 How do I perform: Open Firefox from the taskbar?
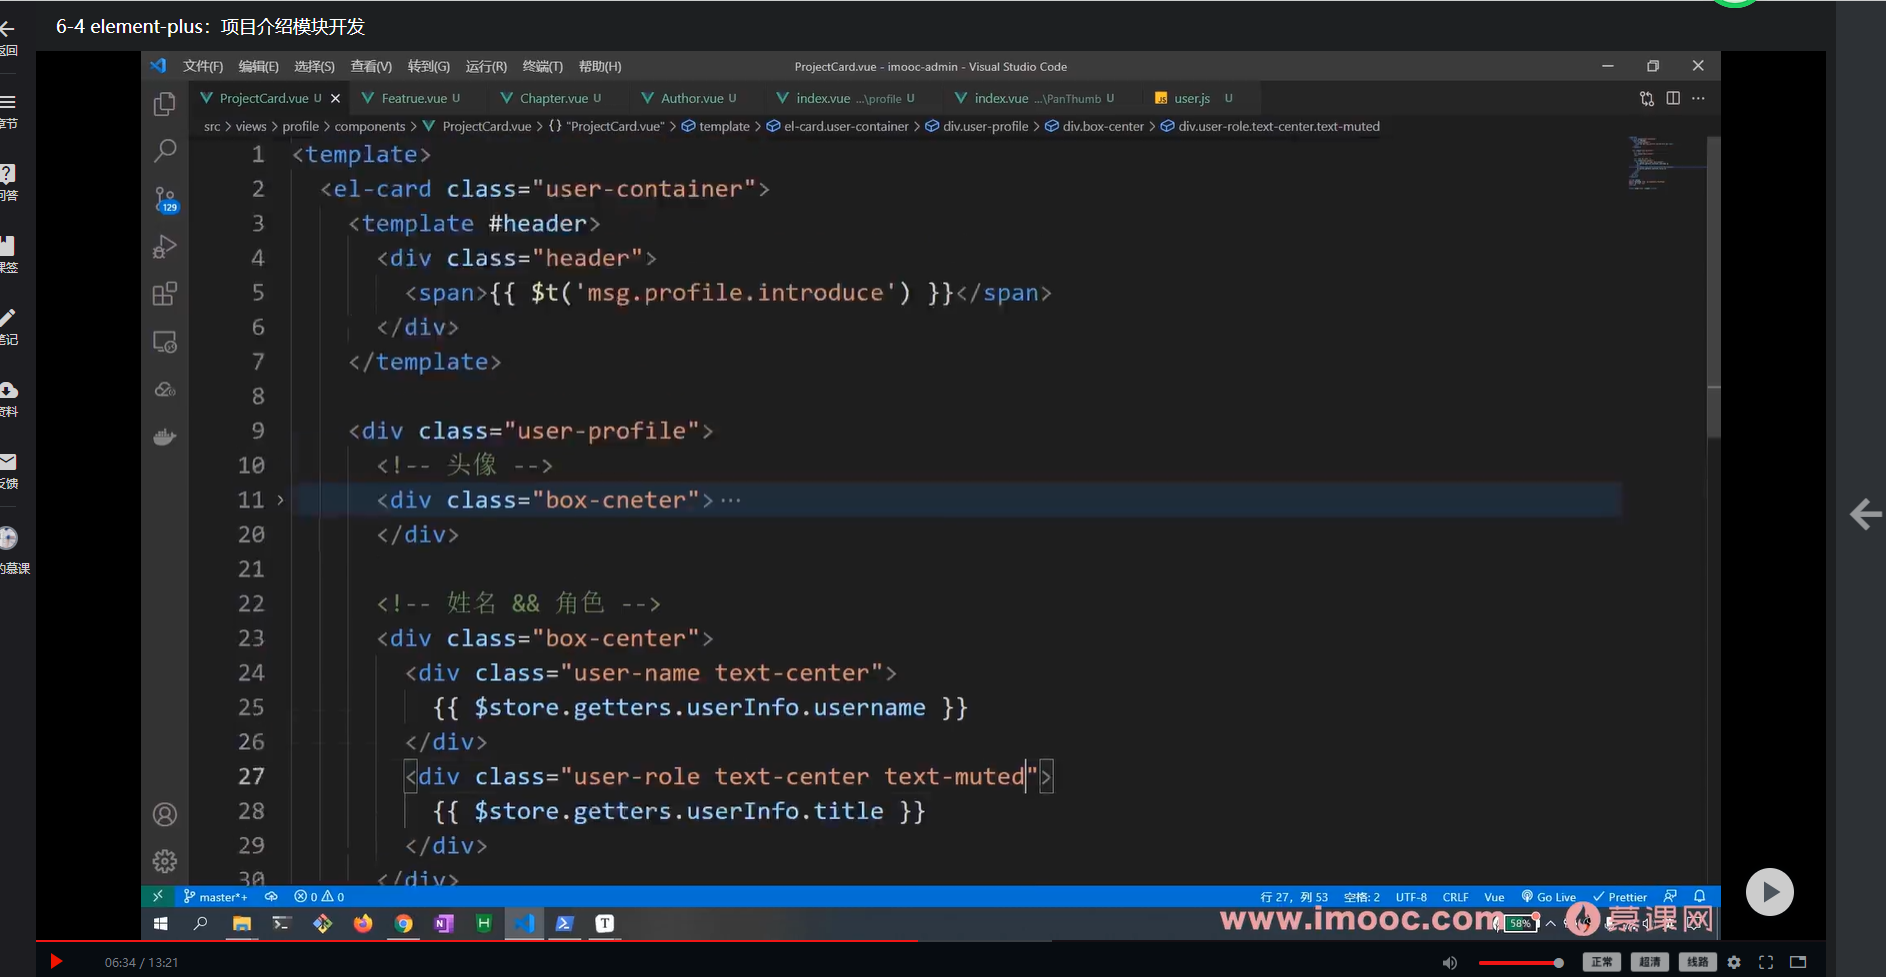coord(363,924)
